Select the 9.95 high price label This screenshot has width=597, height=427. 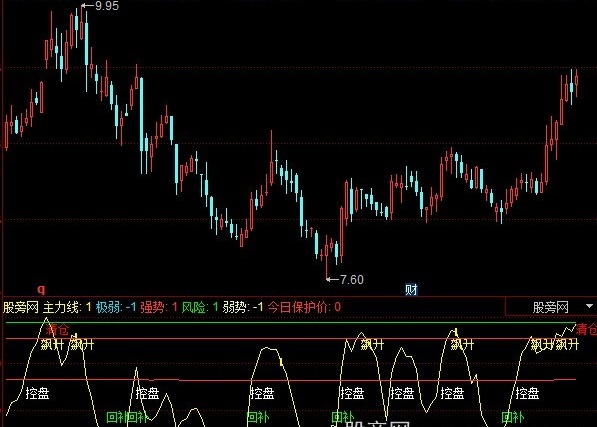pos(107,6)
